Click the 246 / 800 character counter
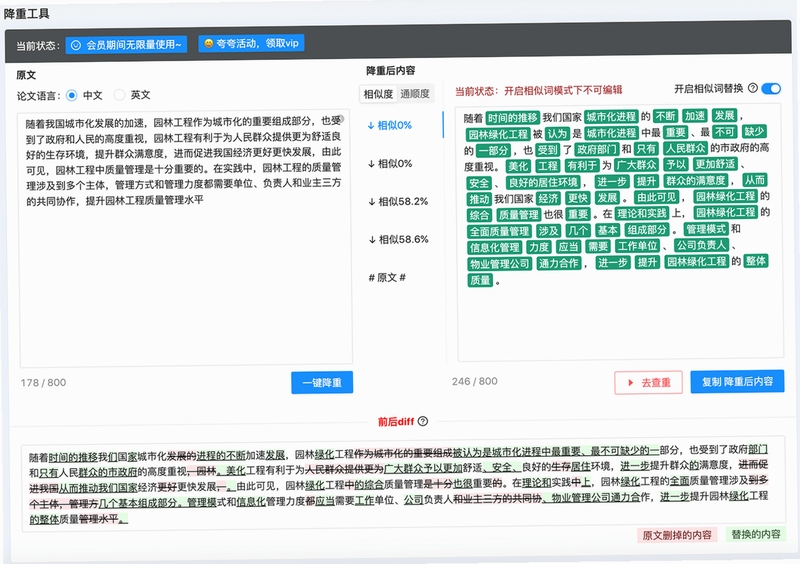This screenshot has width=800, height=564. tap(474, 381)
